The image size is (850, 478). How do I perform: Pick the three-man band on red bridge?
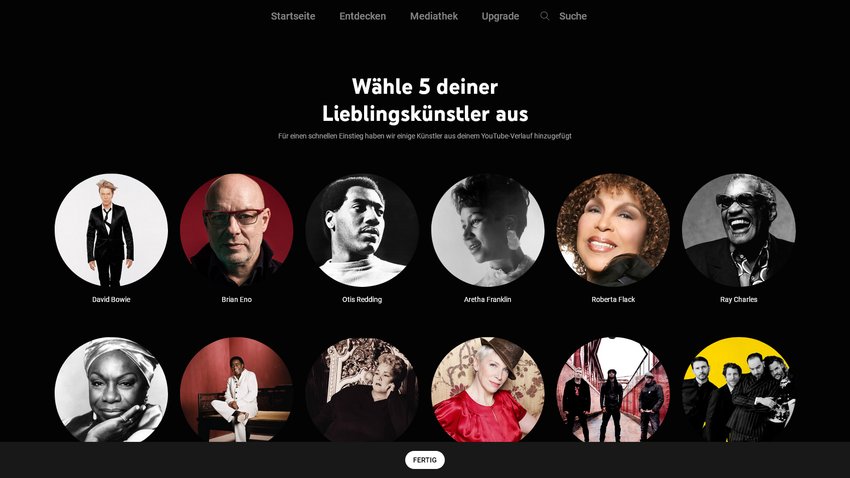tap(613, 390)
